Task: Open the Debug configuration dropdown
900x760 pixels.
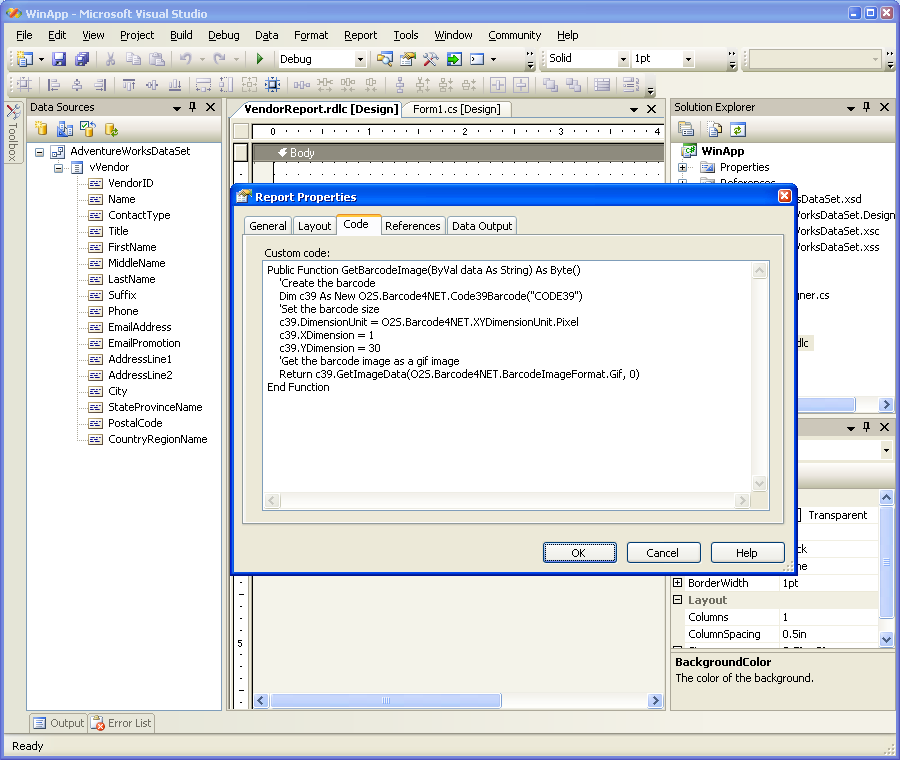Action: [360, 59]
